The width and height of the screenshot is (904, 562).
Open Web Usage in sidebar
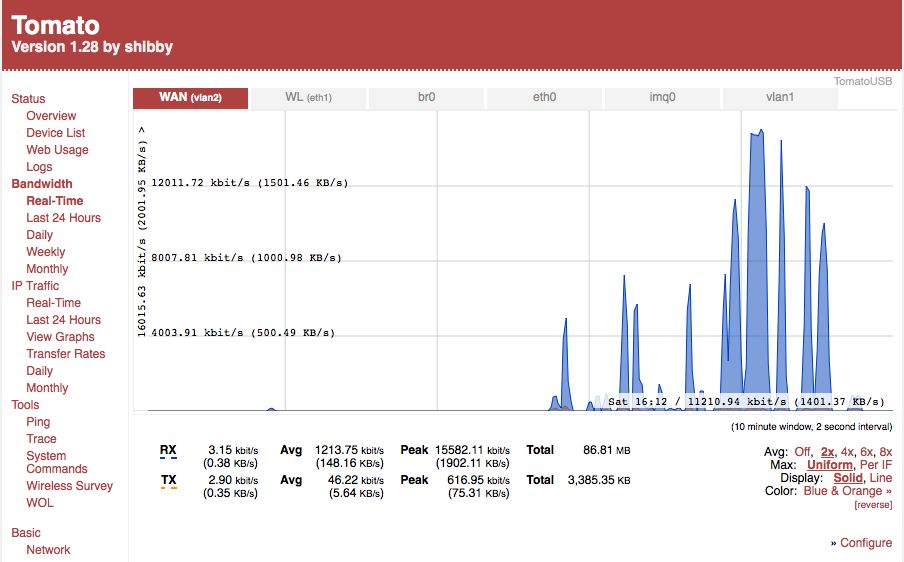point(57,150)
